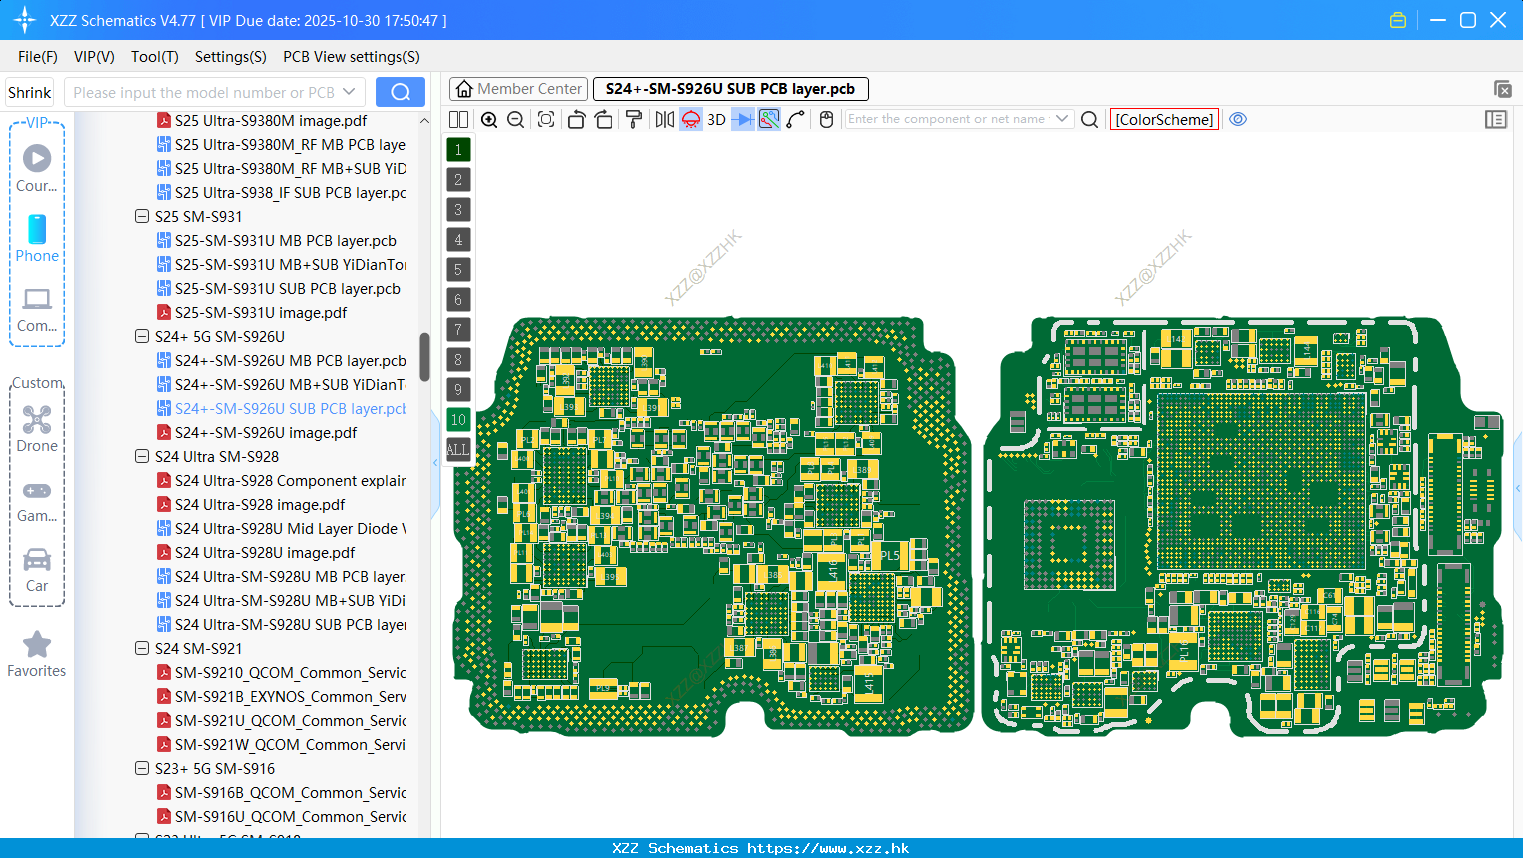Rotate the board clockwise
Image resolution: width=1523 pixels, height=858 pixels.
coord(604,119)
